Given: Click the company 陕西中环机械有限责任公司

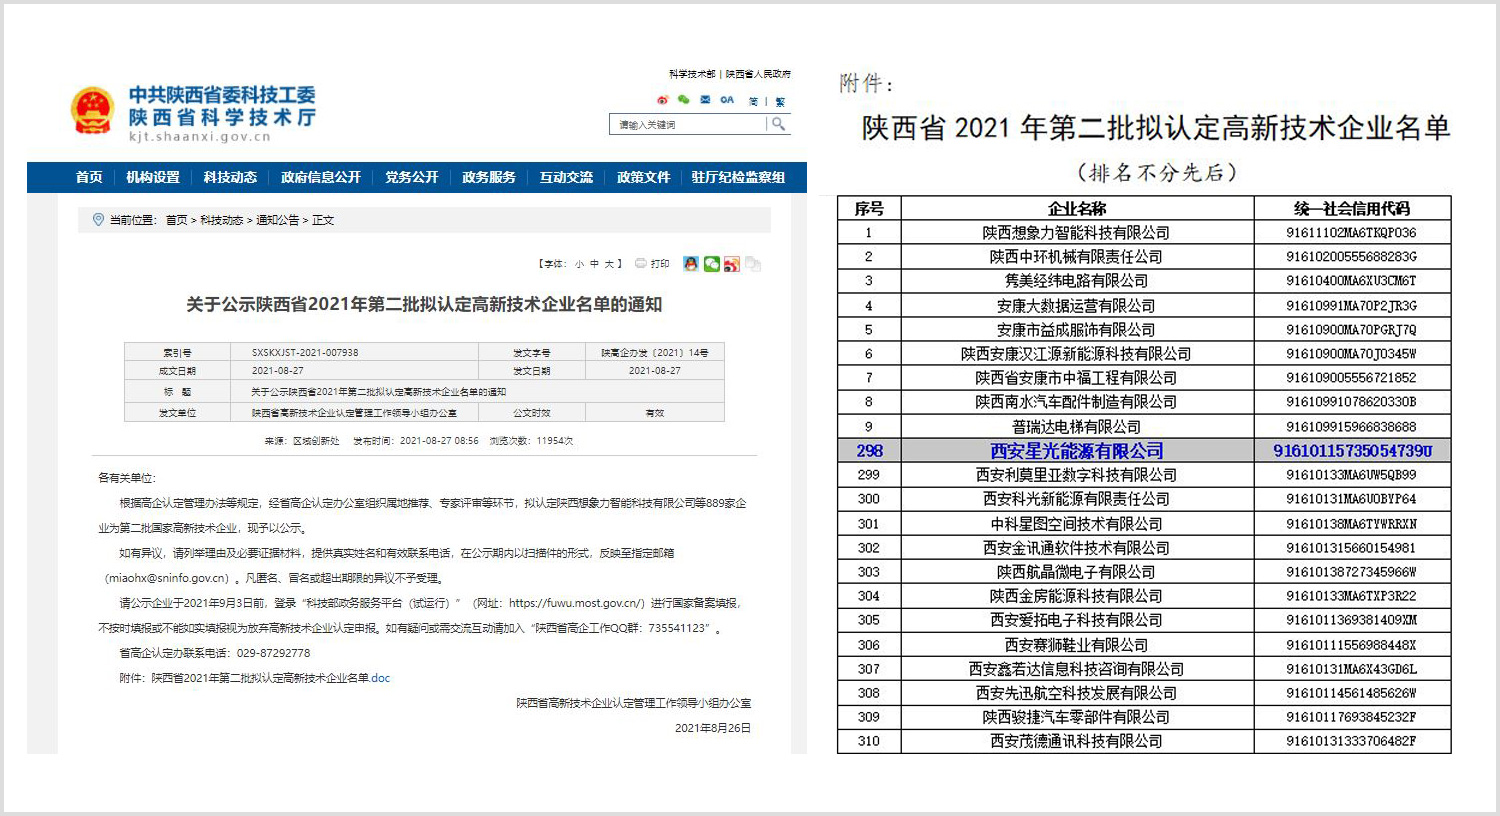Looking at the screenshot, I should coord(1076,257).
